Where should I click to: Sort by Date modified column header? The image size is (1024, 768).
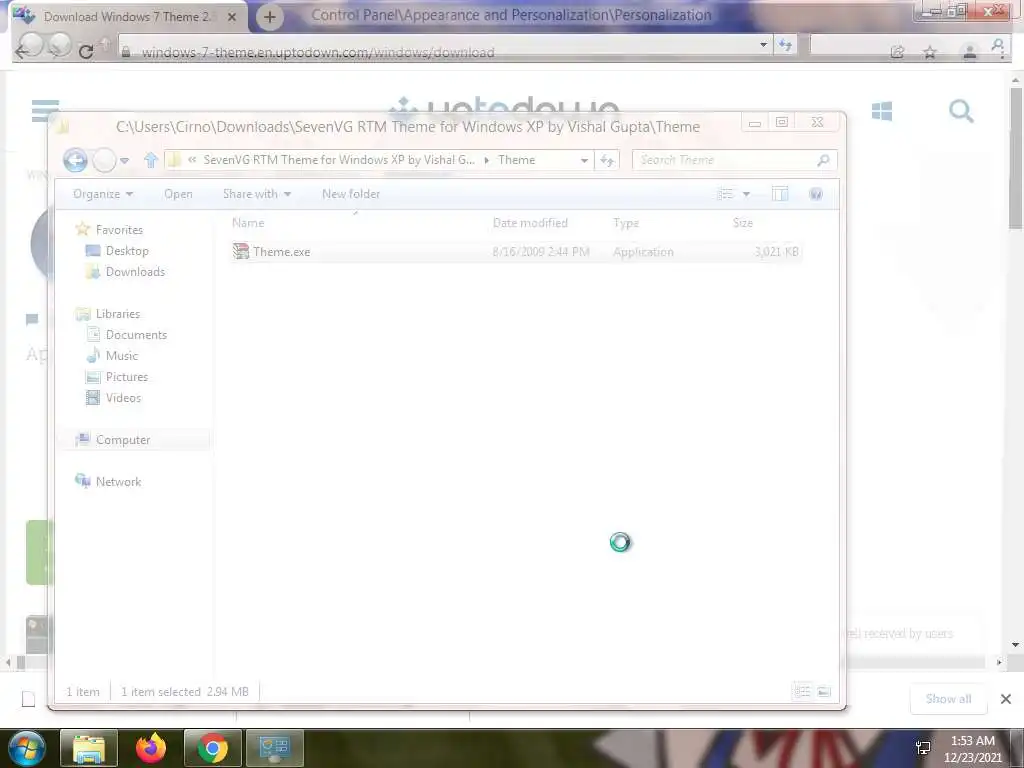pos(530,223)
